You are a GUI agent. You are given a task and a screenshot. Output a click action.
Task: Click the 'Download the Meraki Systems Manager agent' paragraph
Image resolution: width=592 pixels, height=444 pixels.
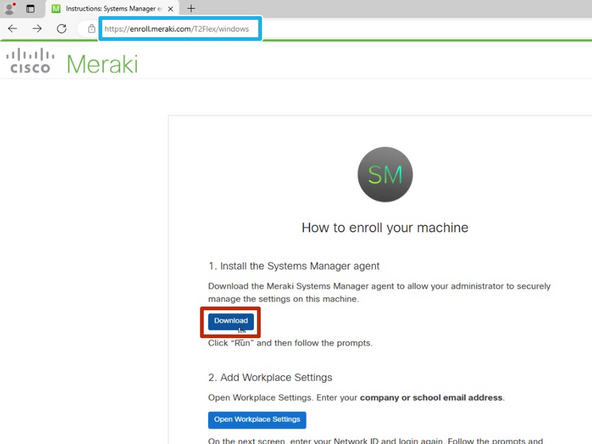(379, 293)
